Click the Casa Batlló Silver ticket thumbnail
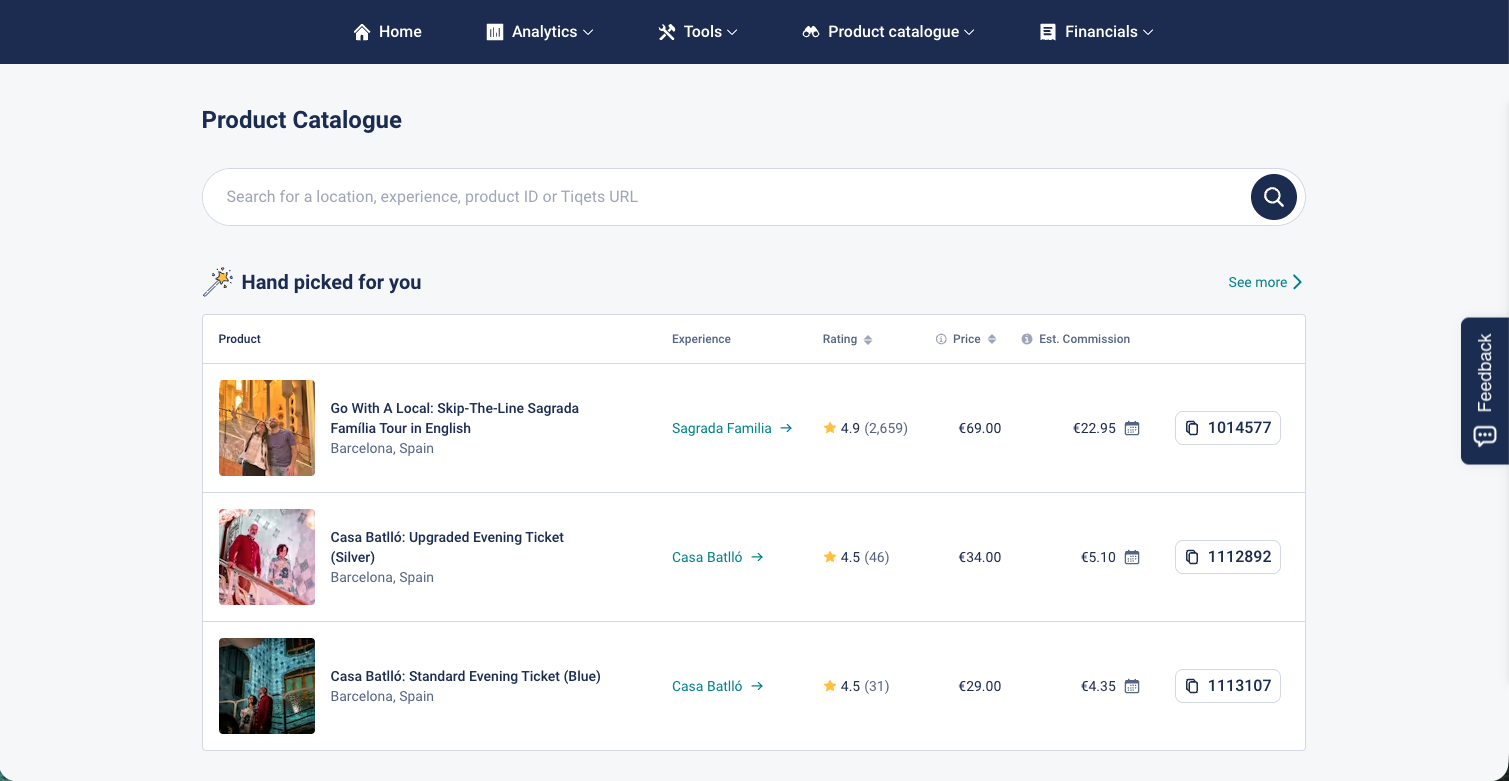 (x=267, y=557)
